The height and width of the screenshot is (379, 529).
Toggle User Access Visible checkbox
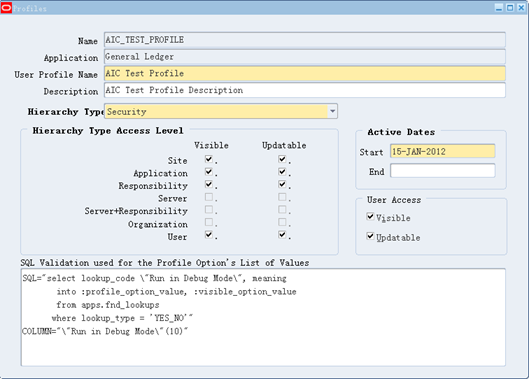tap(370, 216)
